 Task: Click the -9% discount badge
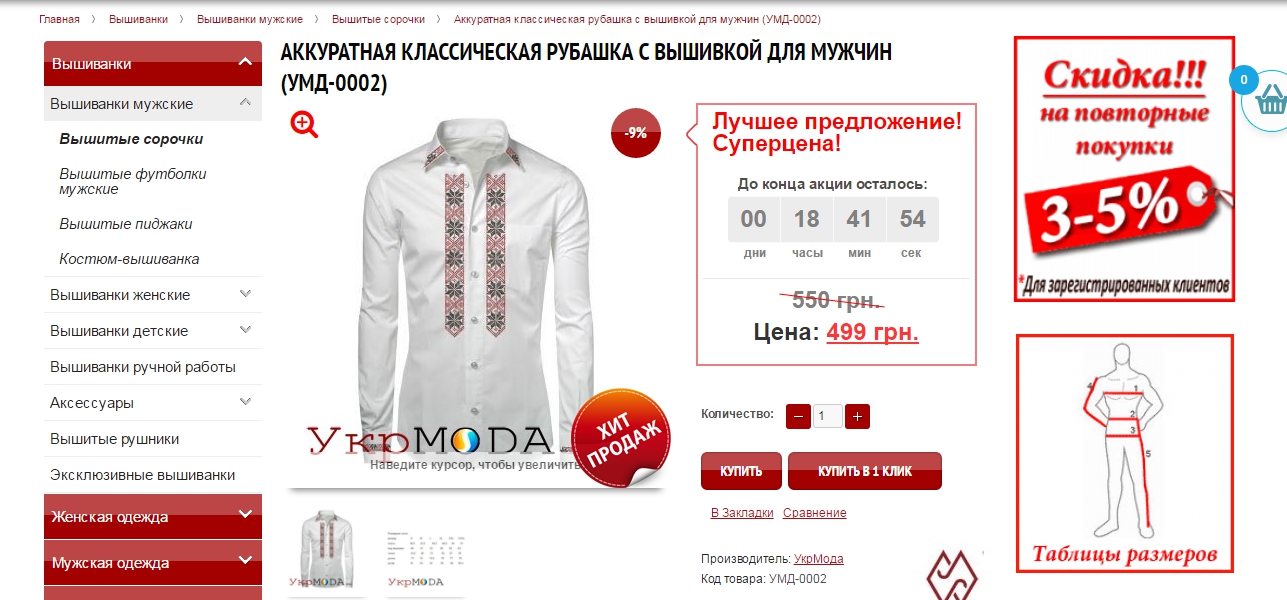(636, 133)
